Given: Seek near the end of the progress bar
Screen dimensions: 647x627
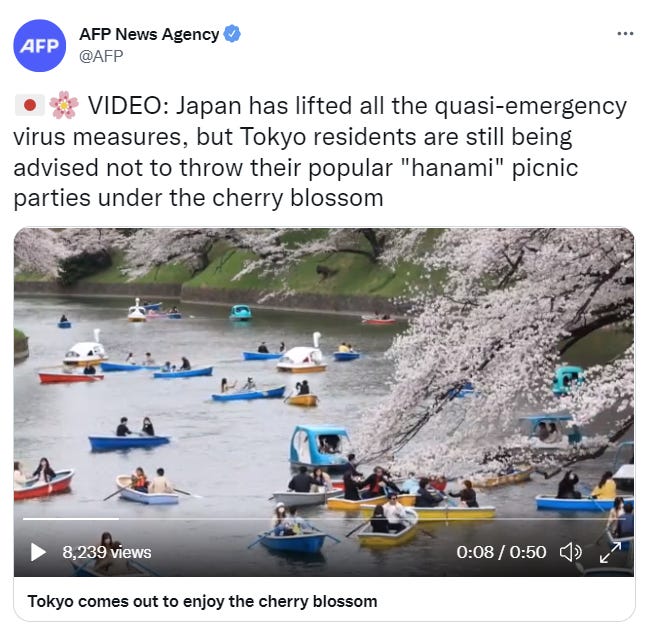Looking at the screenshot, I should tap(611, 519).
